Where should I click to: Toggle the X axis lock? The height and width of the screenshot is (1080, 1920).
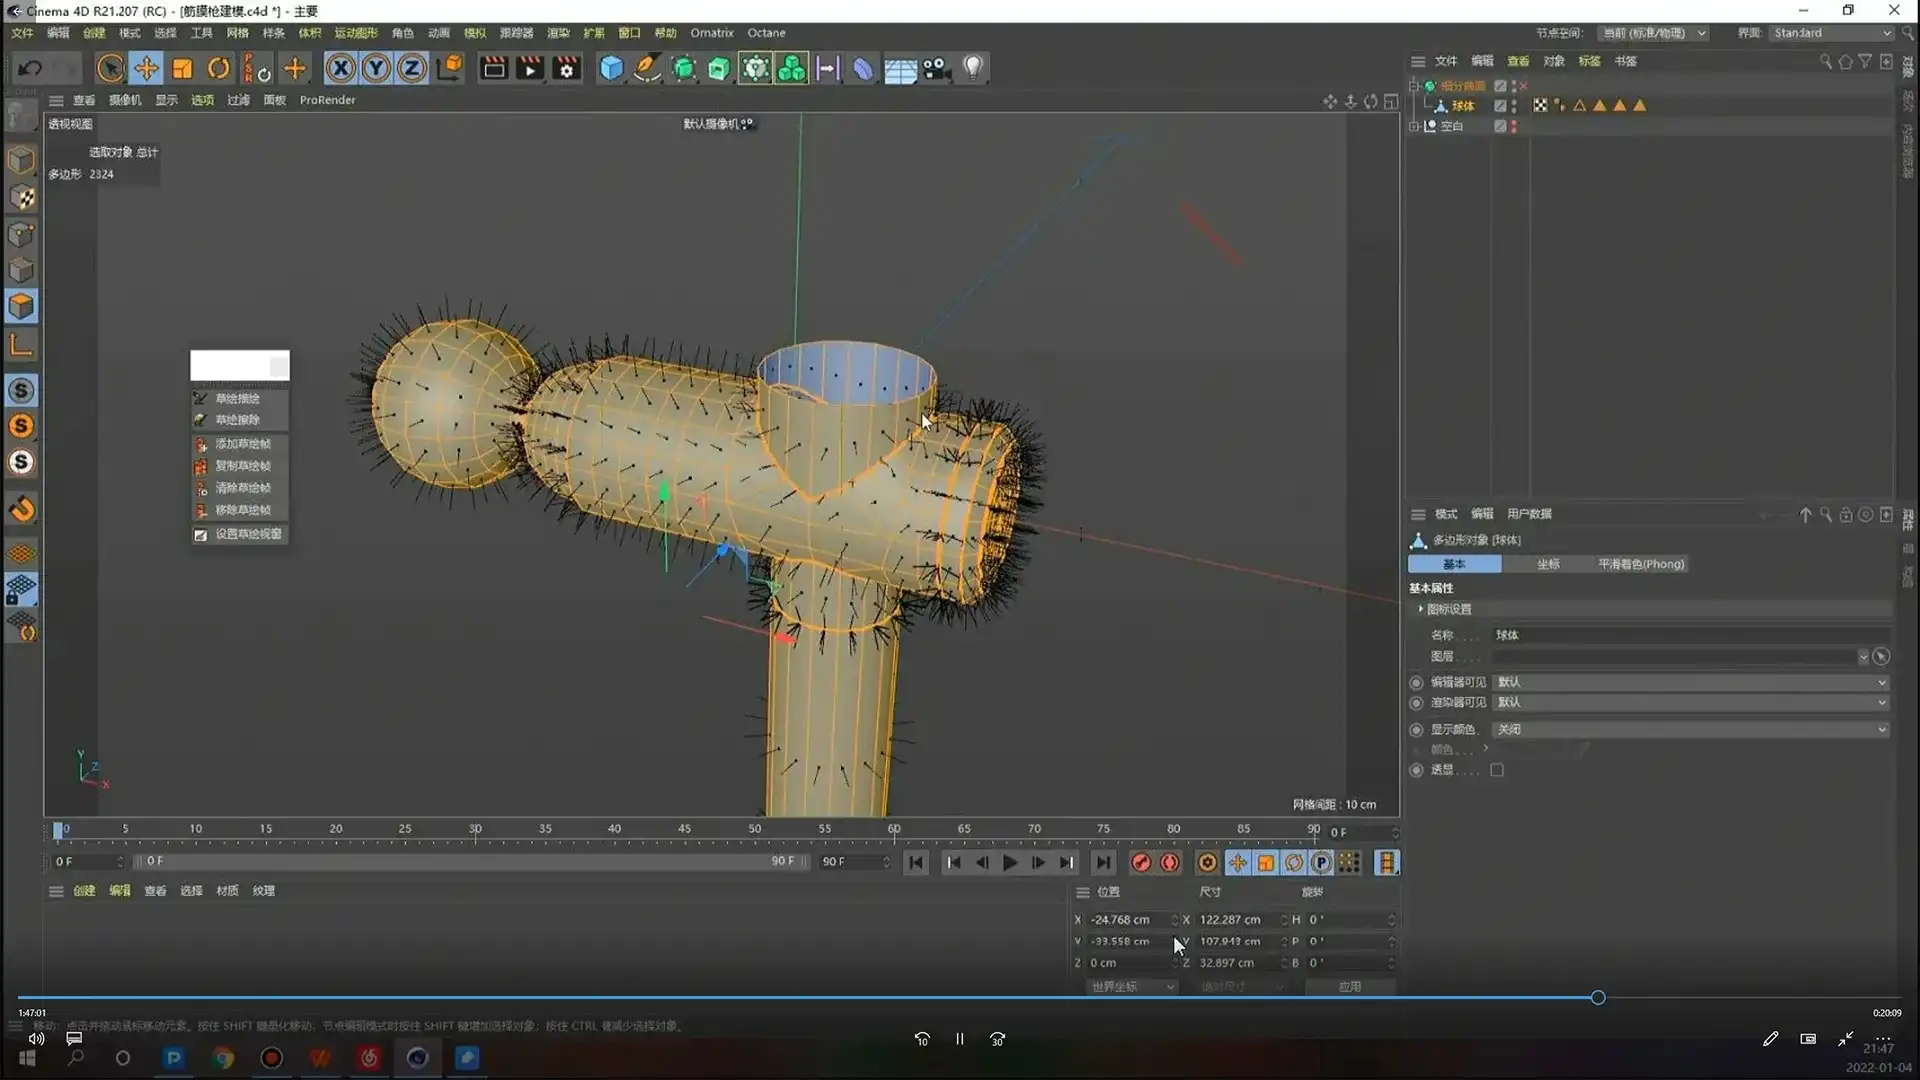click(x=340, y=68)
